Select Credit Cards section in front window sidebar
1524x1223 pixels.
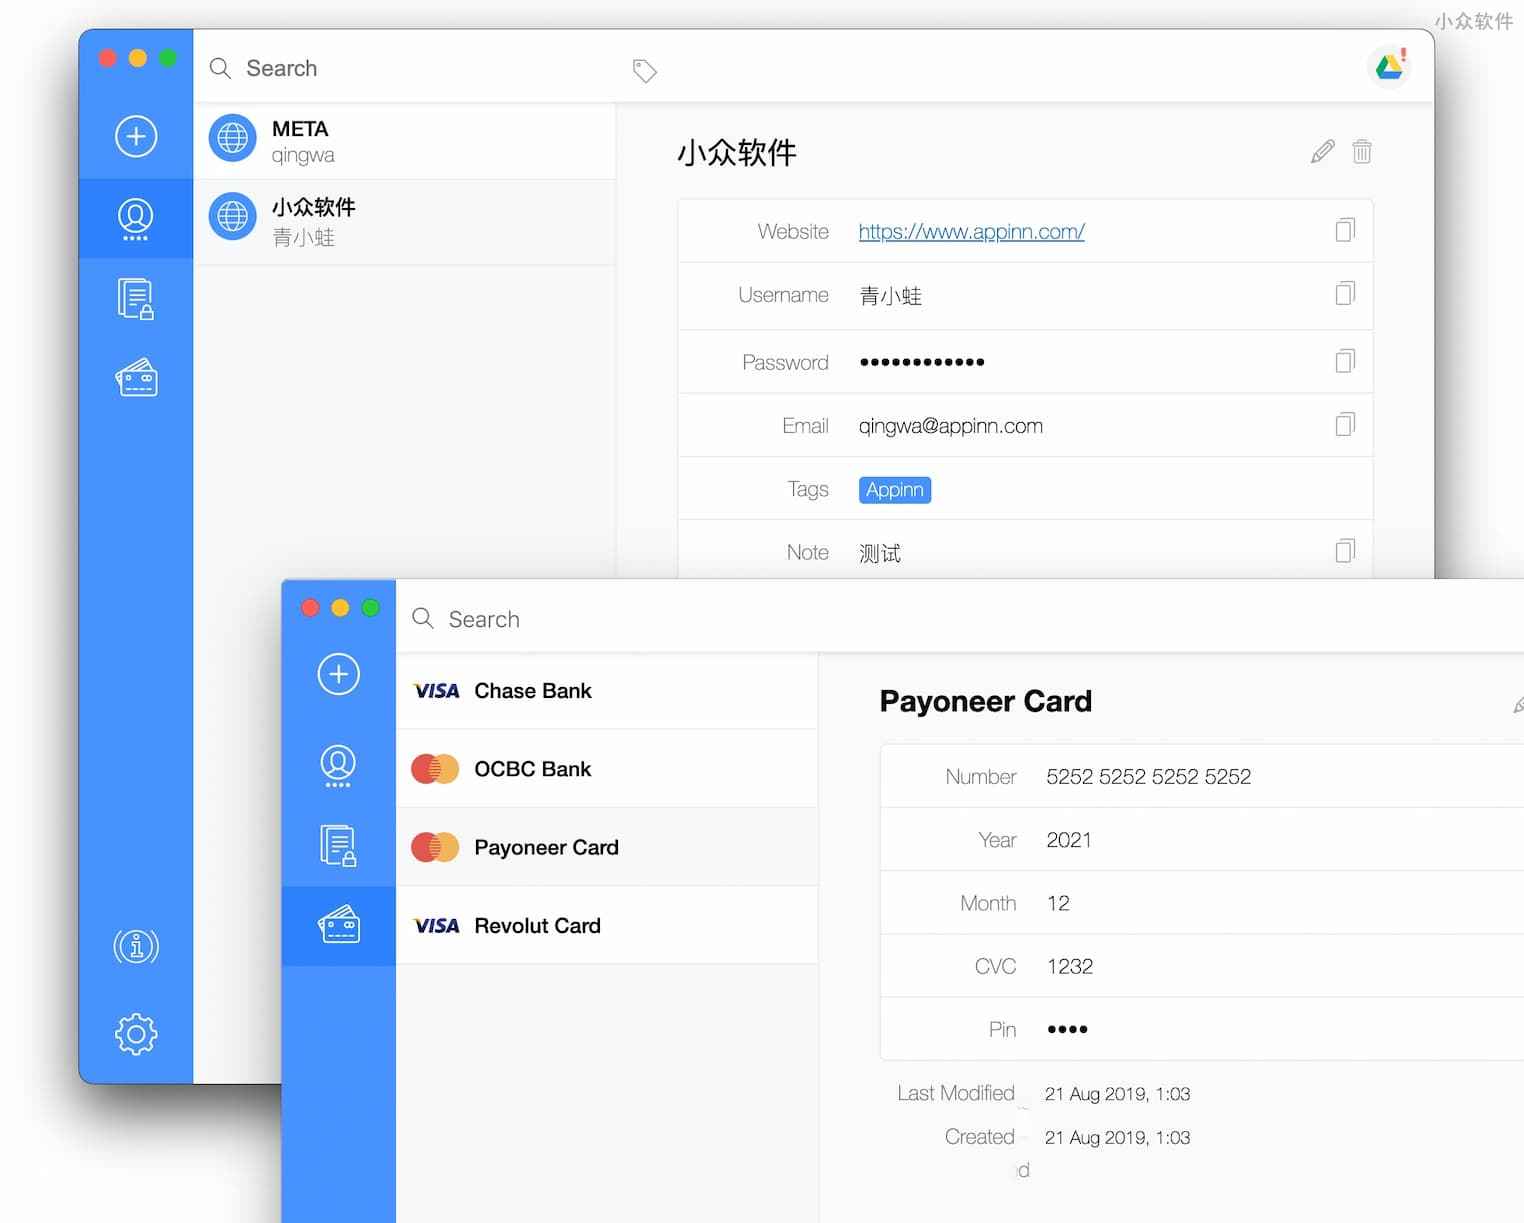[339, 925]
